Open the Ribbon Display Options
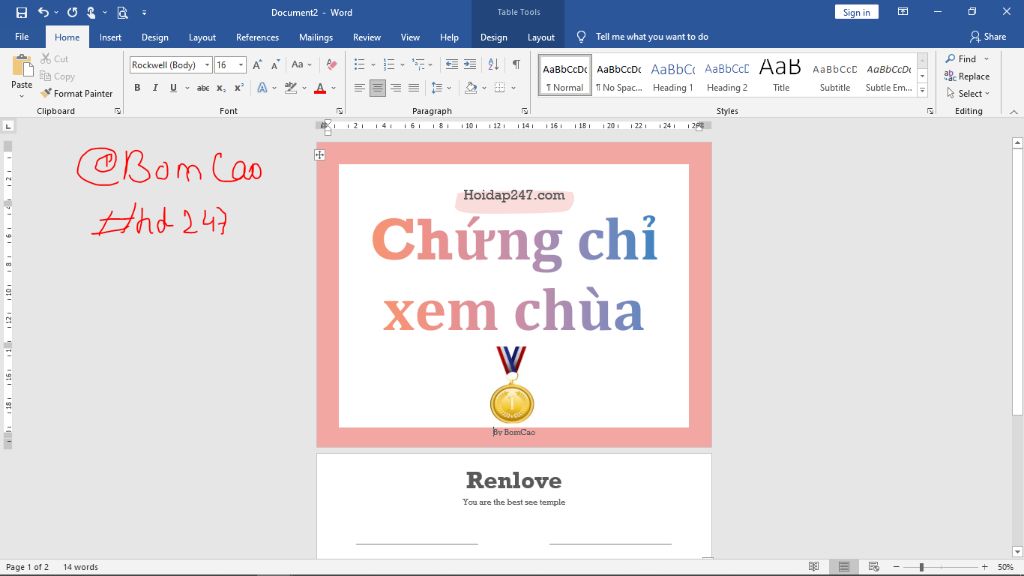Image resolution: width=1024 pixels, height=576 pixels. click(903, 12)
